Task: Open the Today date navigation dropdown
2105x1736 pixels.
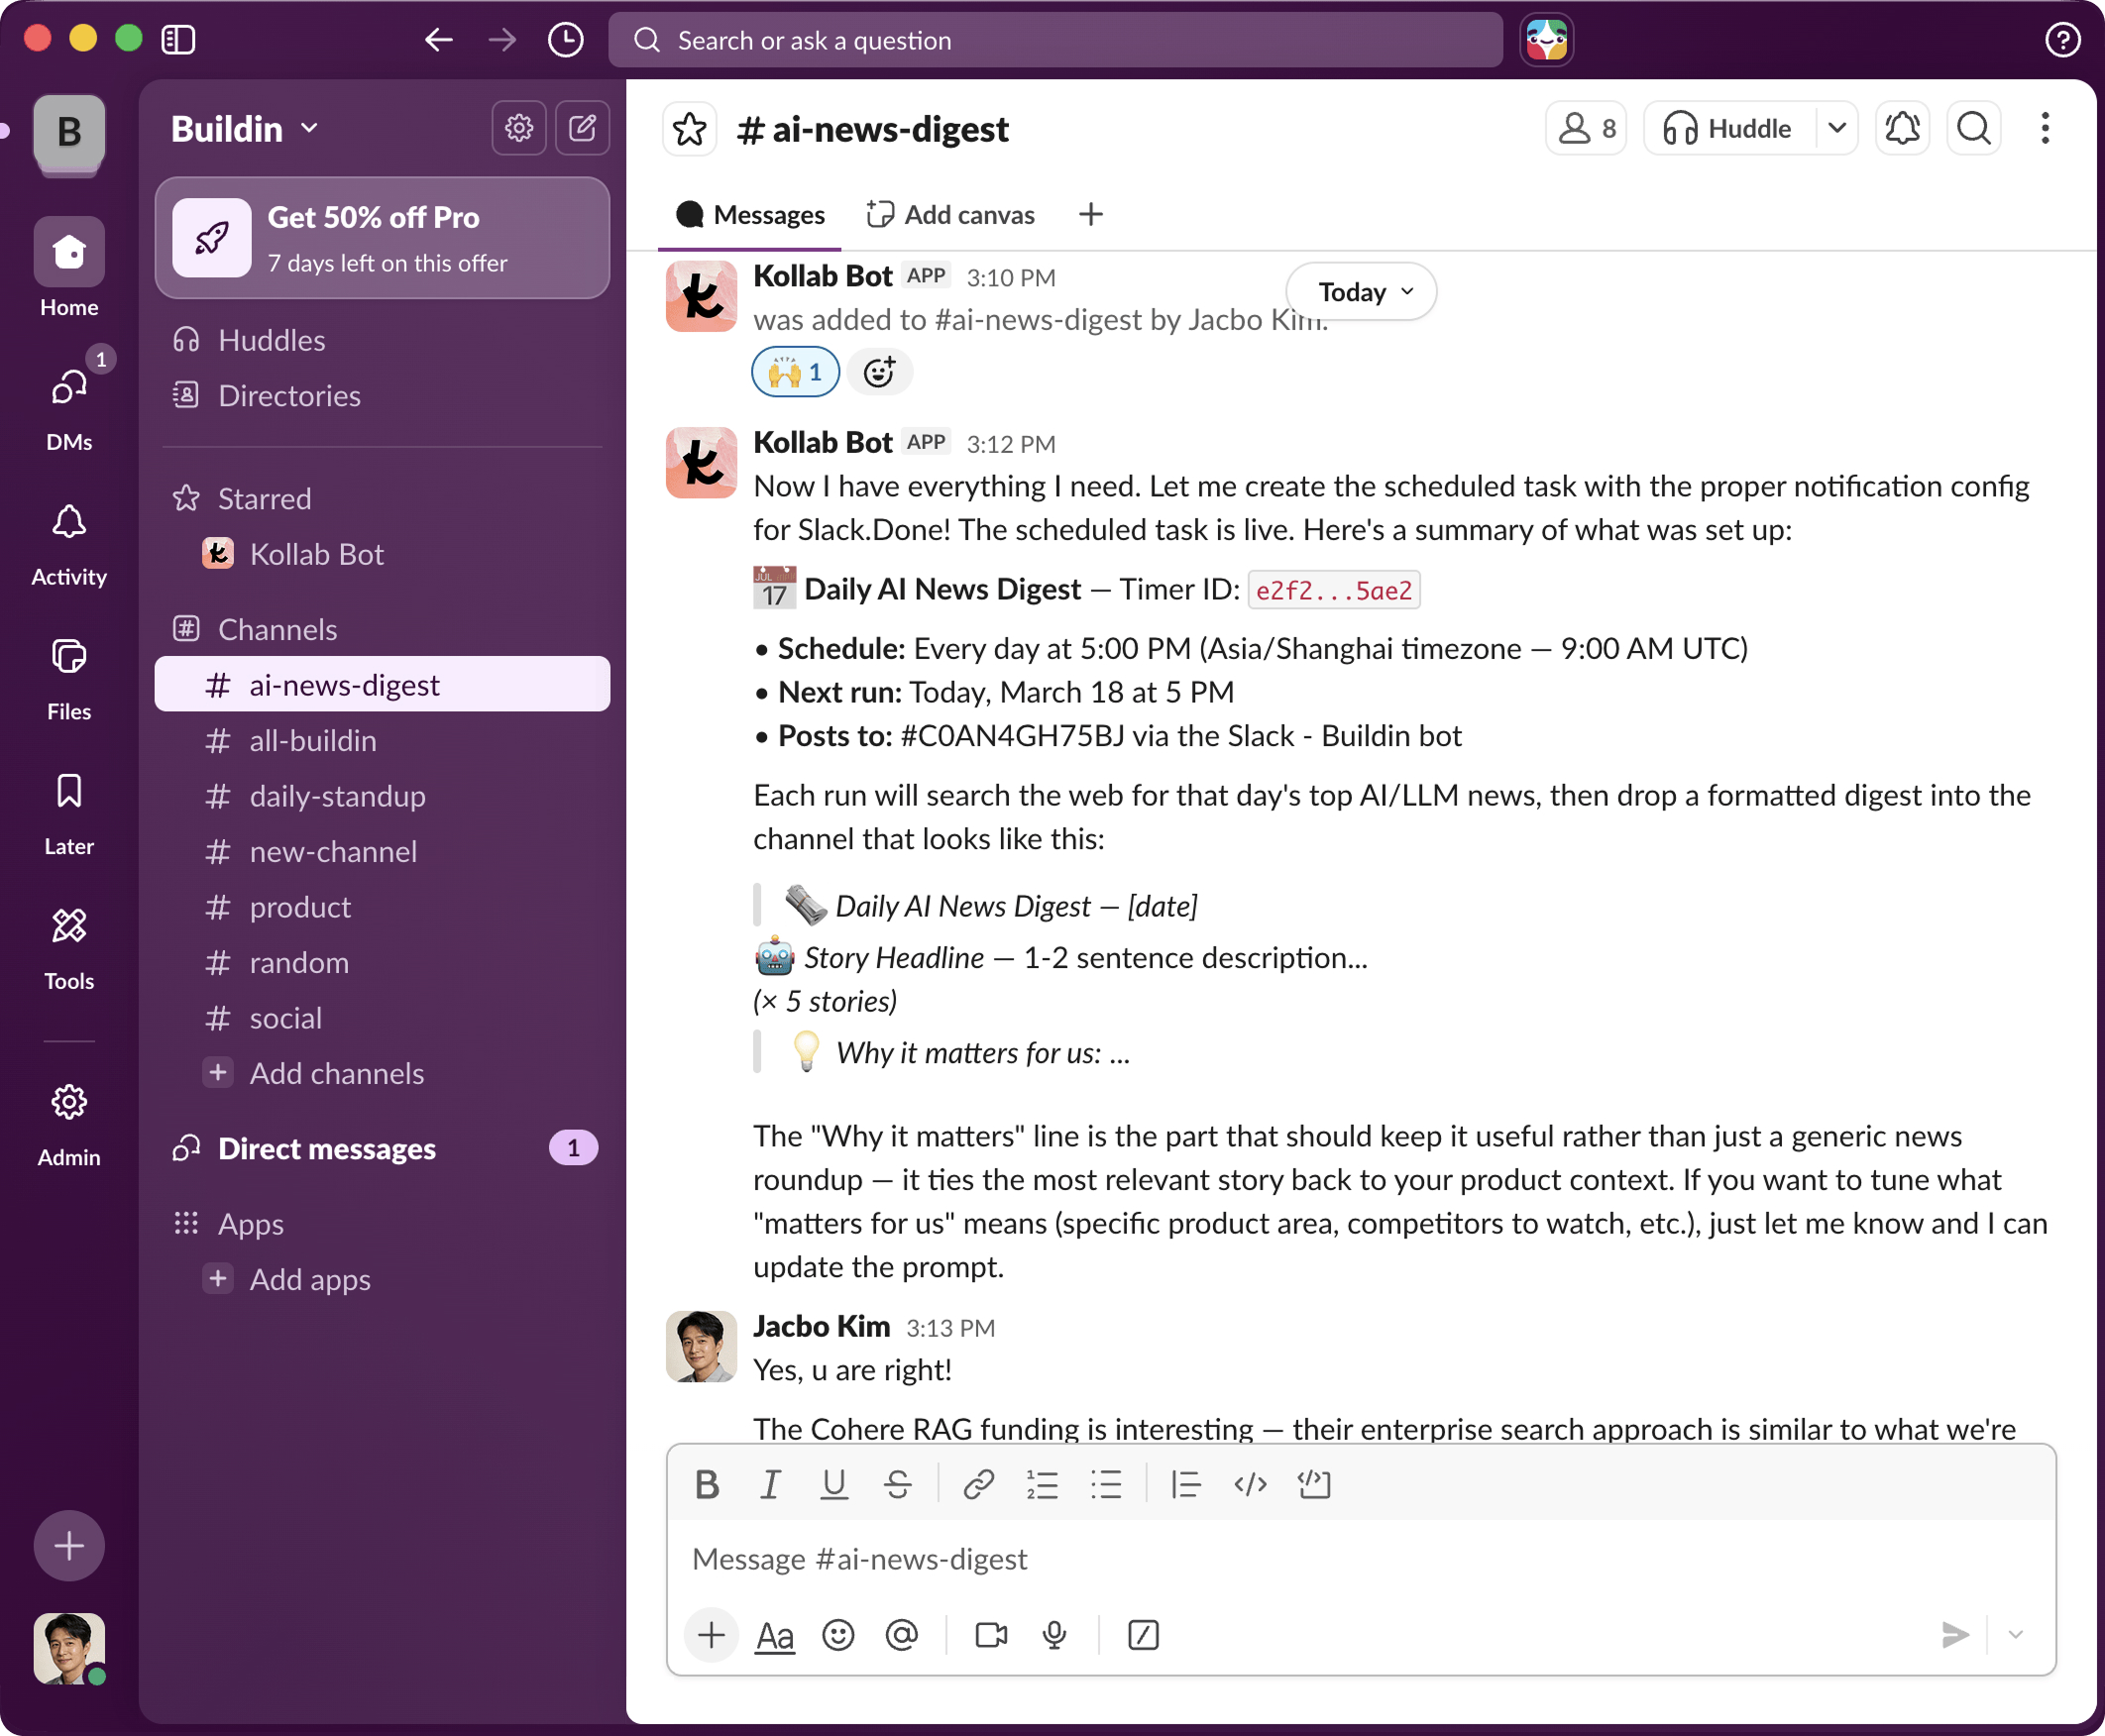Action: 1360,291
